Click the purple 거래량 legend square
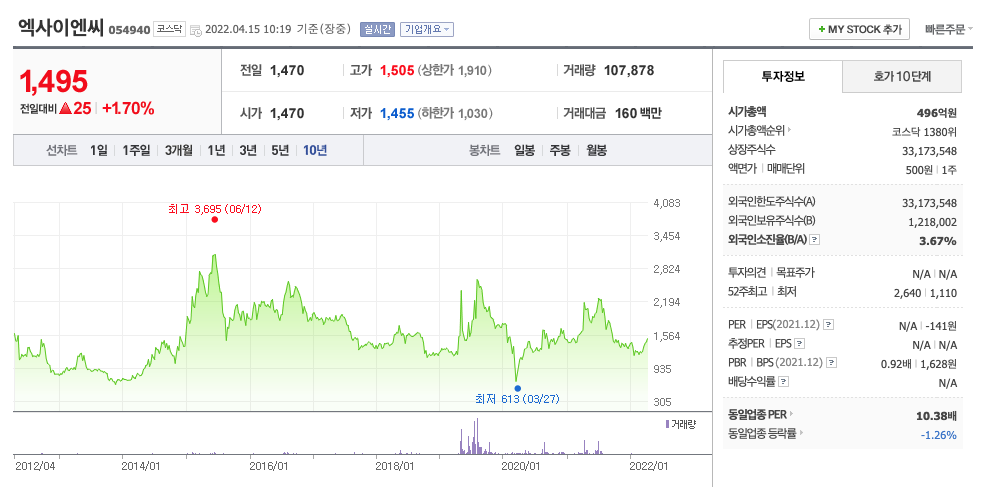 667,424
